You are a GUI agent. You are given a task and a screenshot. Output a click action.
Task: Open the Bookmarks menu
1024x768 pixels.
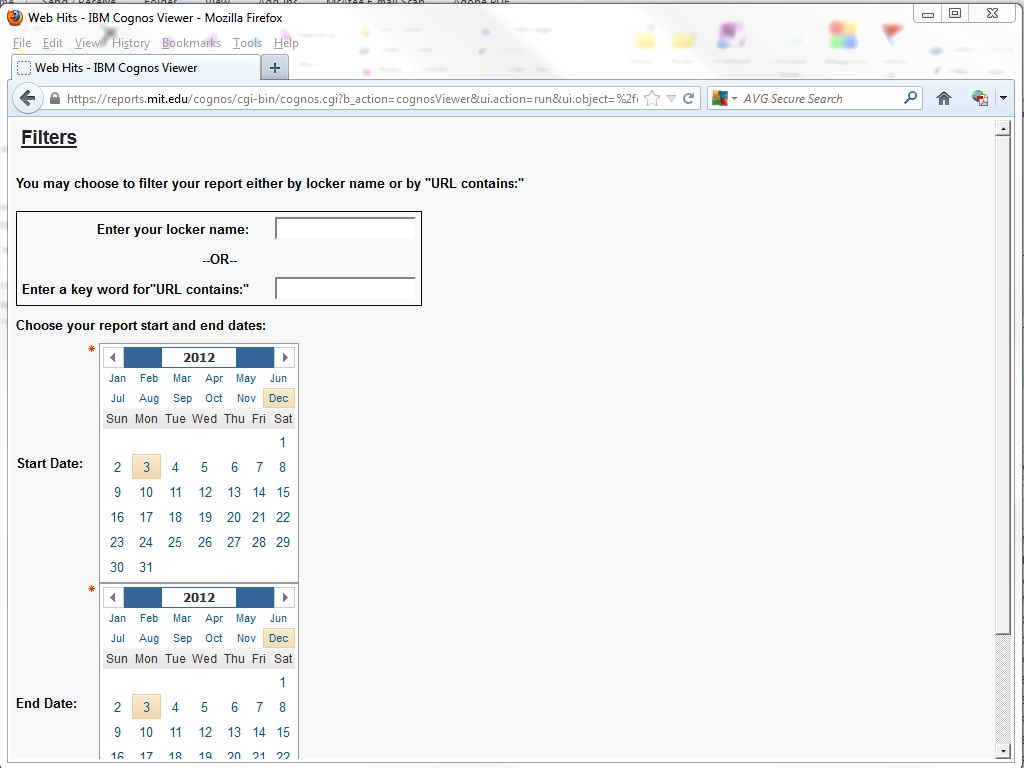click(191, 43)
